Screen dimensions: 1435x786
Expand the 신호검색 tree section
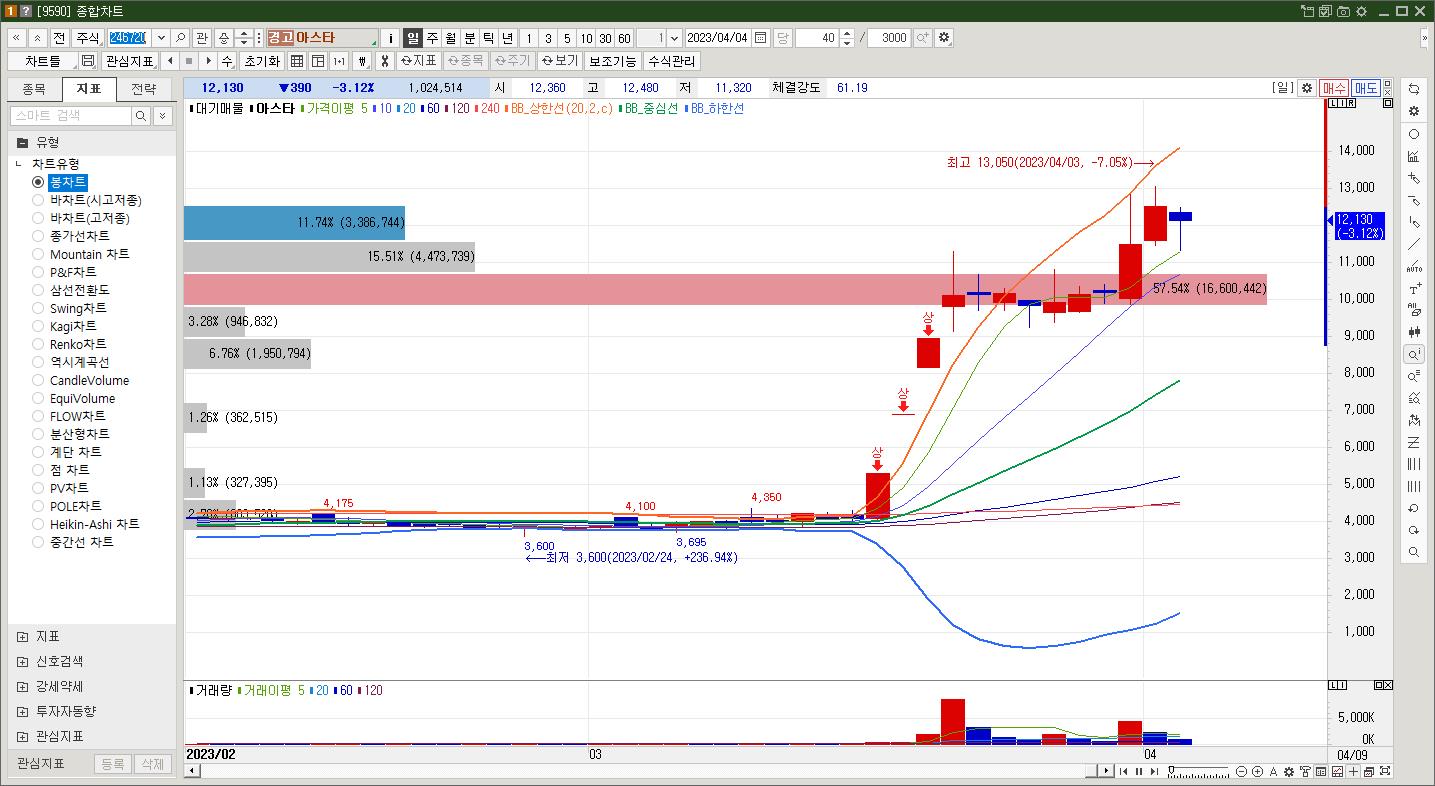pos(23,661)
